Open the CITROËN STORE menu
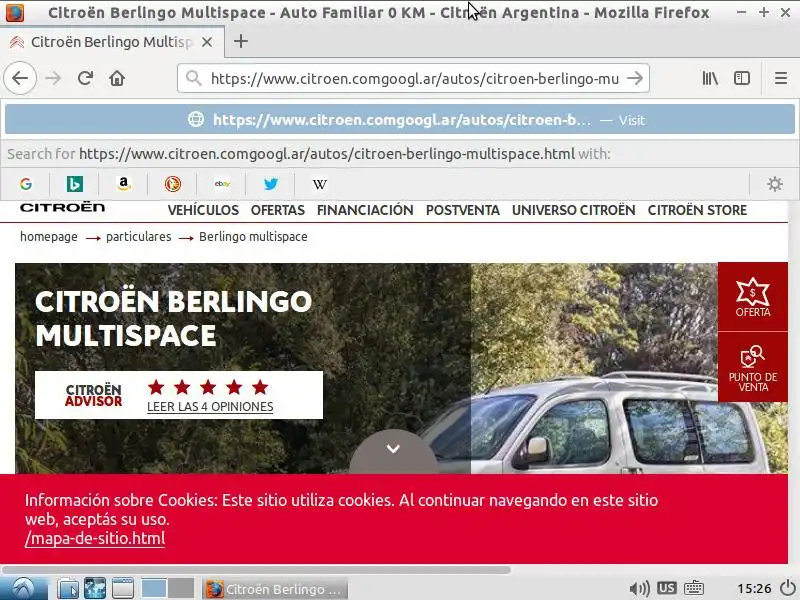This screenshot has width=800, height=600. tap(697, 210)
